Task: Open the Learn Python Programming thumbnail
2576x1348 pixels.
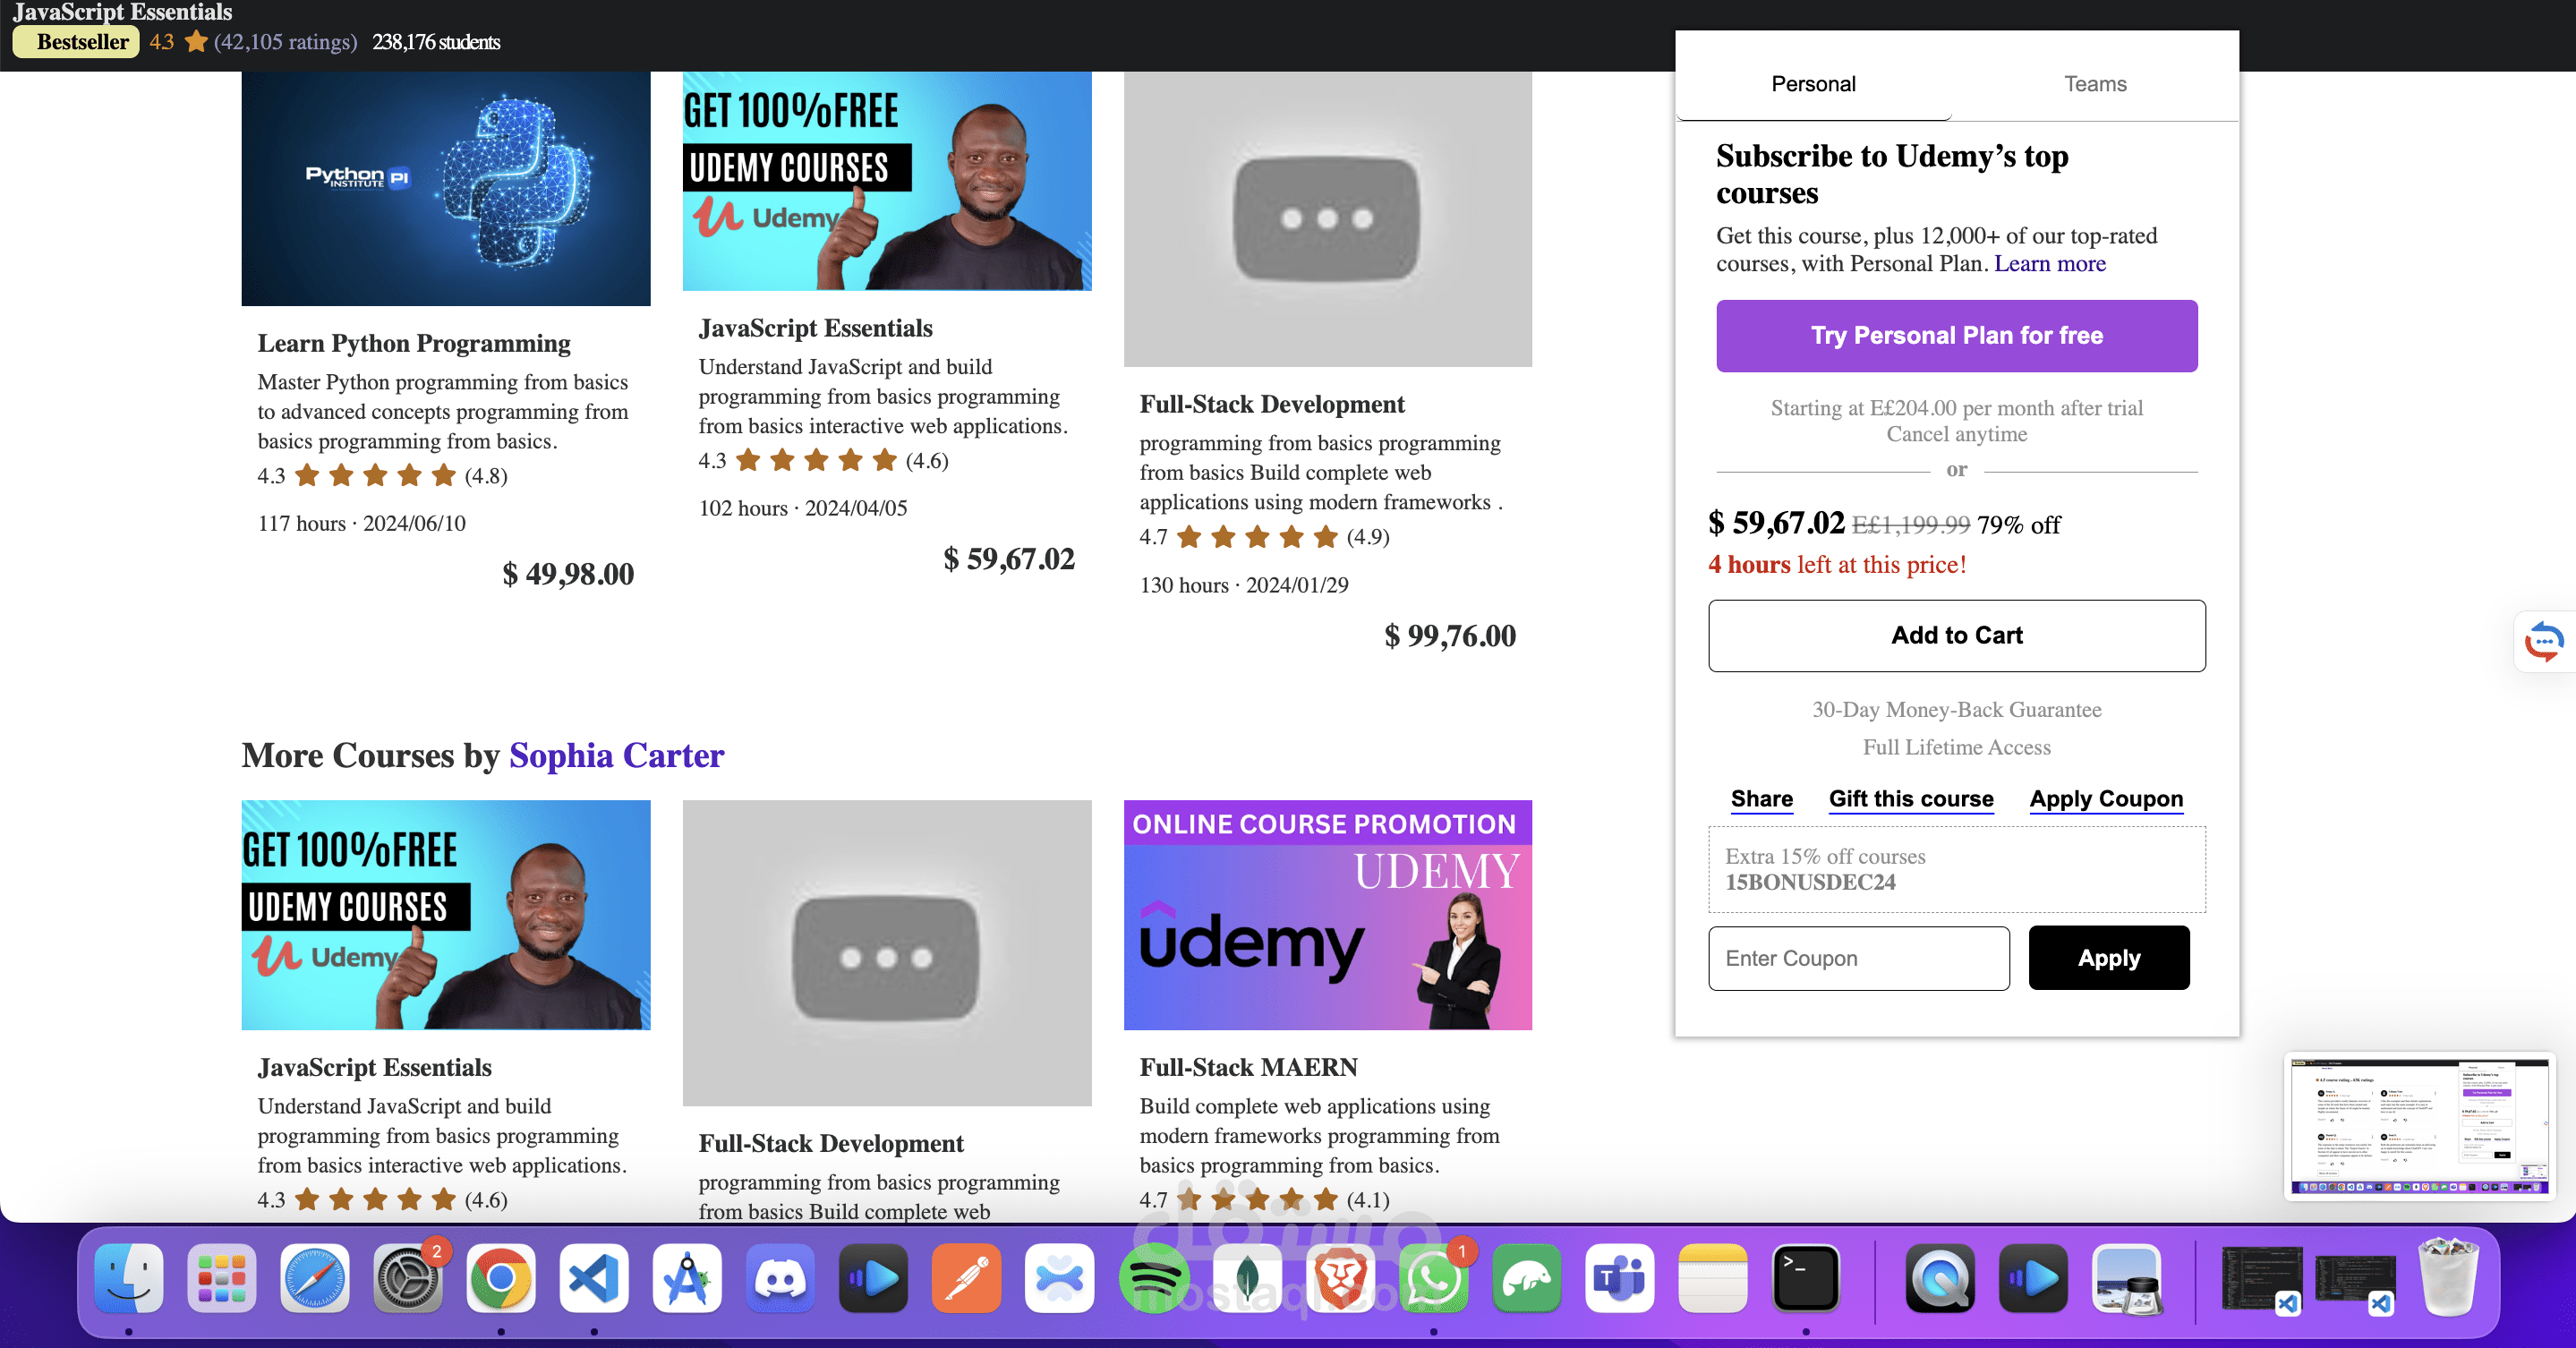Action: pyautogui.click(x=446, y=189)
